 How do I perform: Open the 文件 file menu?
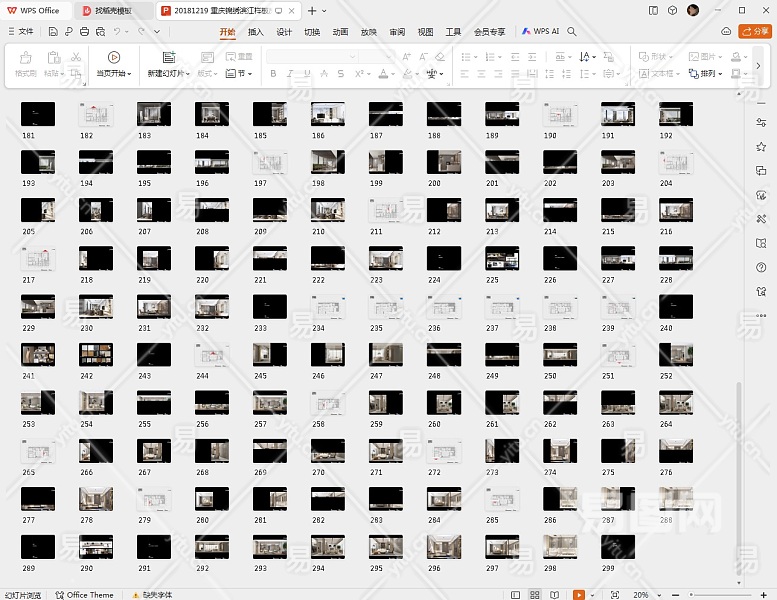tap(20, 32)
